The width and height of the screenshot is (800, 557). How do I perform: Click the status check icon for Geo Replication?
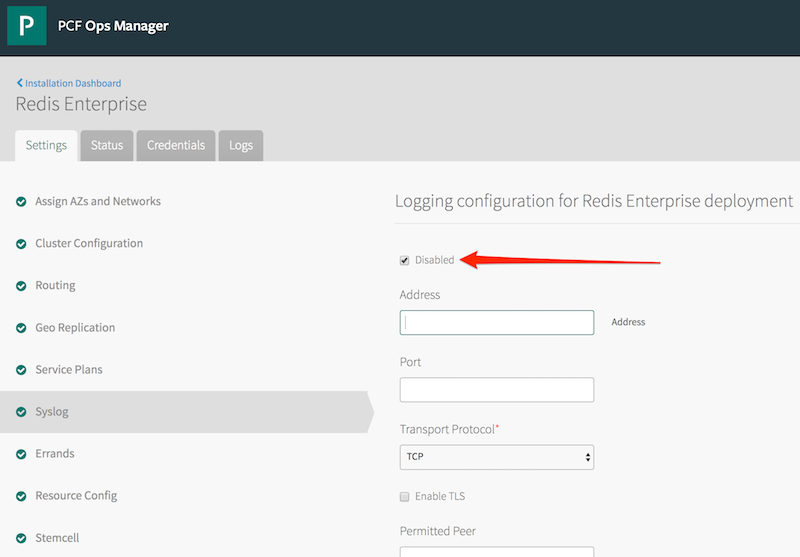click(x=21, y=328)
